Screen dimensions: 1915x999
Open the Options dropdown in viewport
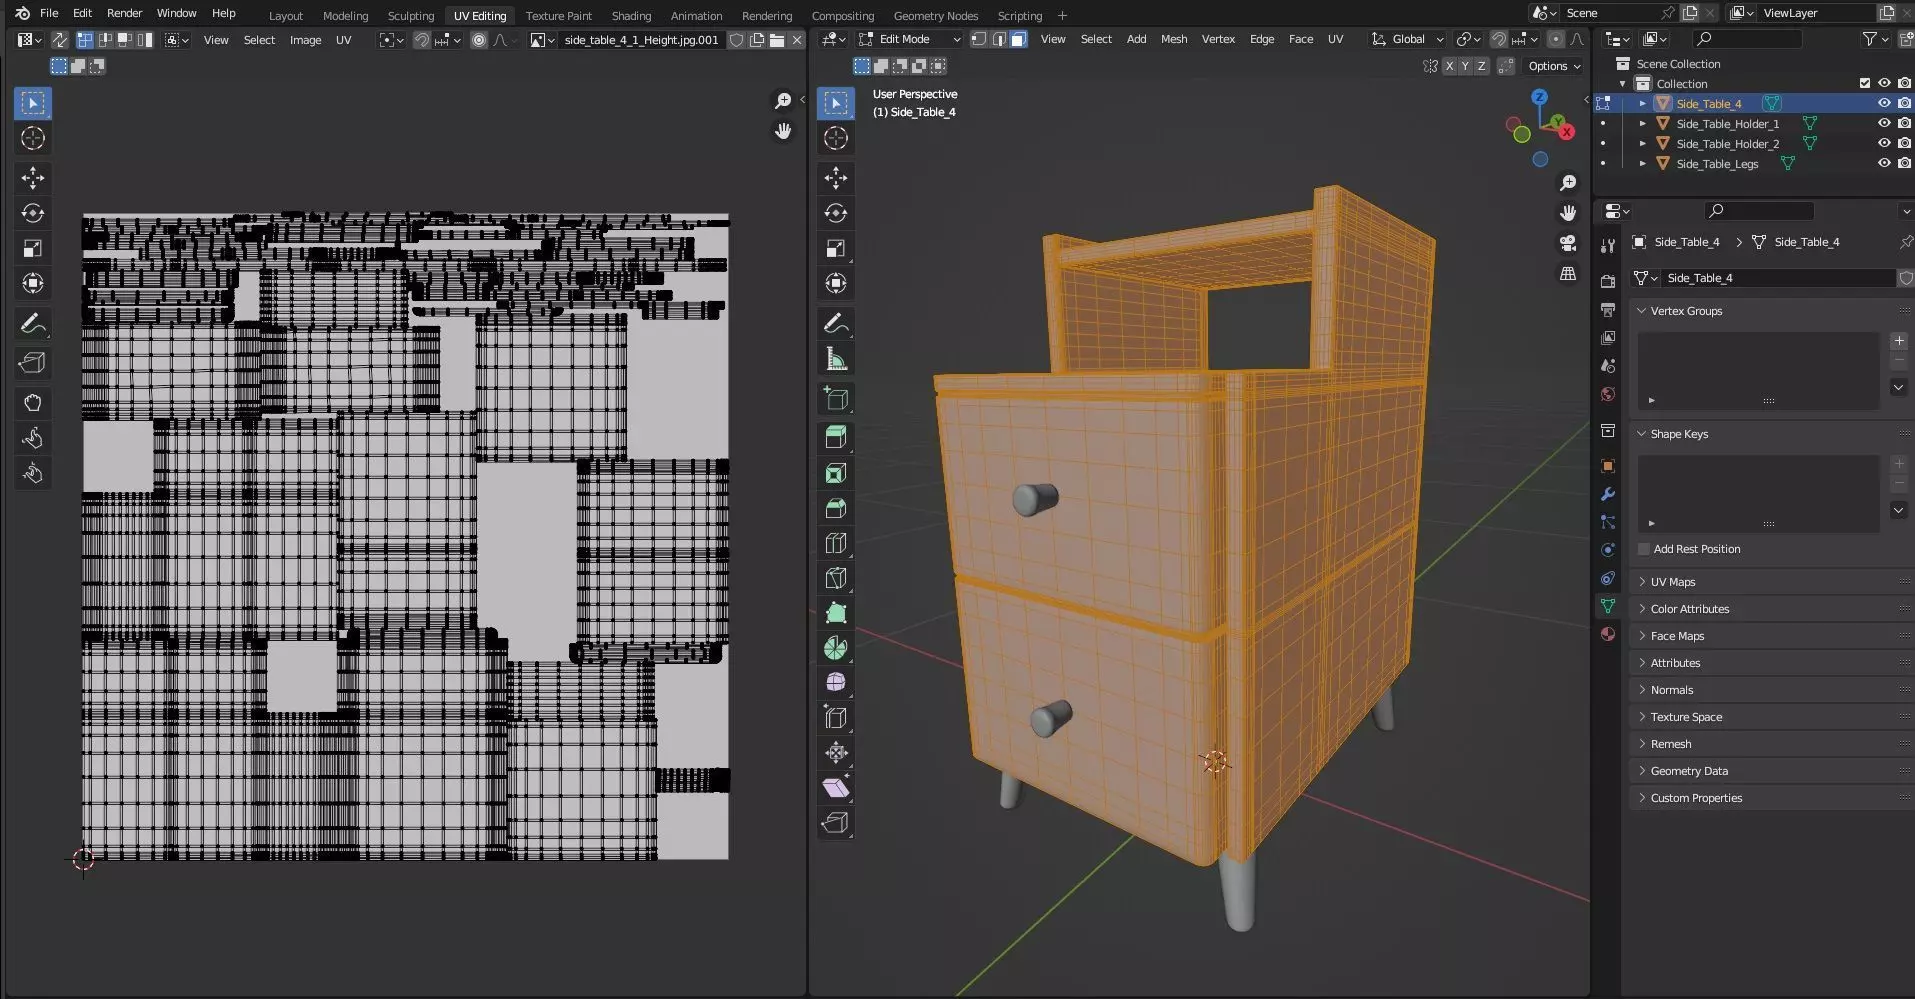click(1555, 66)
